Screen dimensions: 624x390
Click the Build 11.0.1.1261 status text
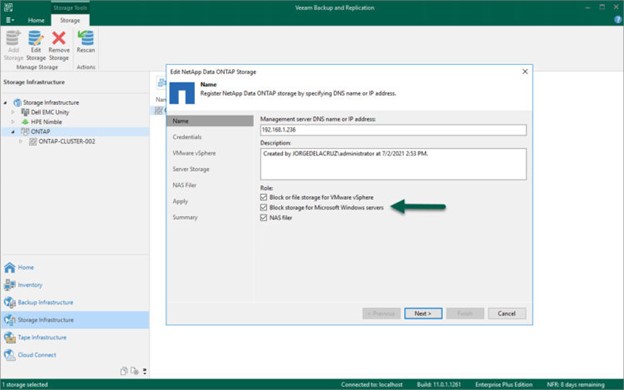pos(439,385)
